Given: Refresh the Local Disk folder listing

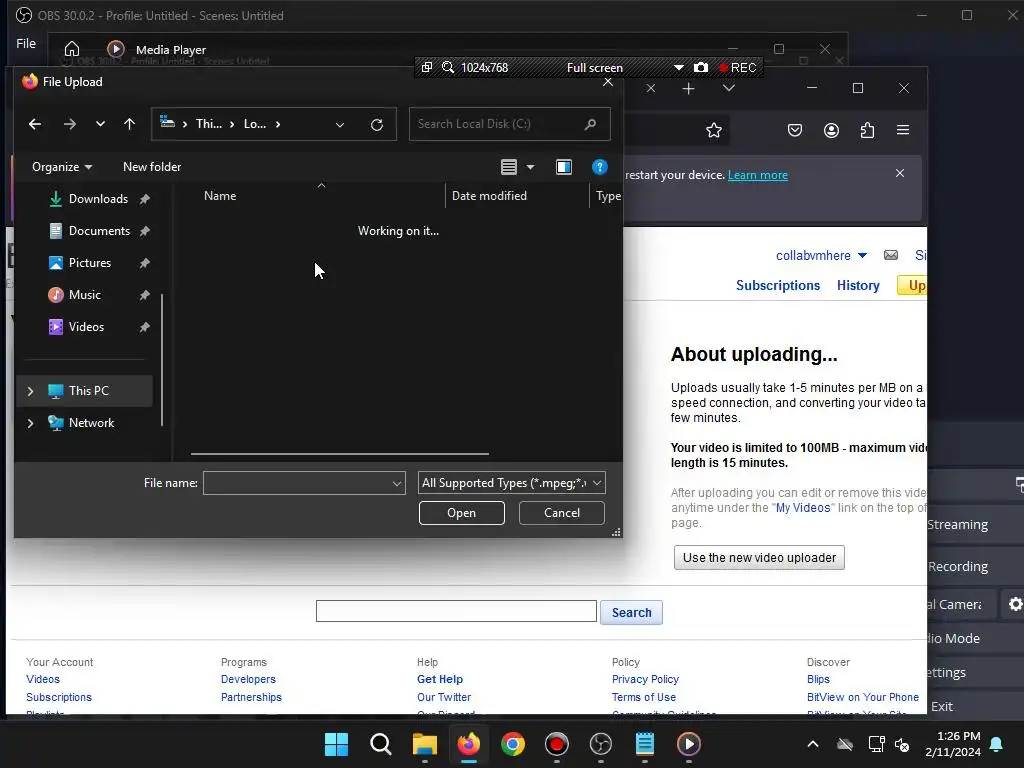Looking at the screenshot, I should pos(377,125).
